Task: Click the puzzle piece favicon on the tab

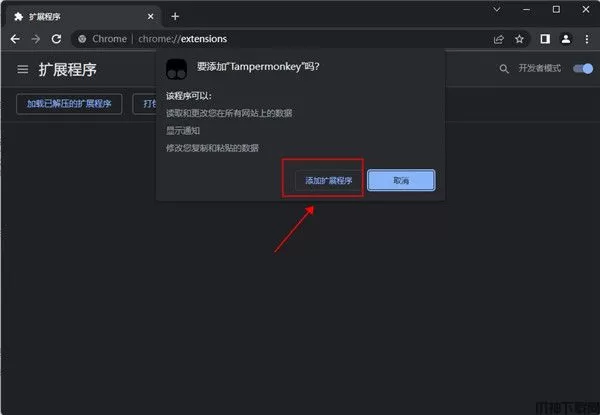Action: pyautogui.click(x=18, y=16)
